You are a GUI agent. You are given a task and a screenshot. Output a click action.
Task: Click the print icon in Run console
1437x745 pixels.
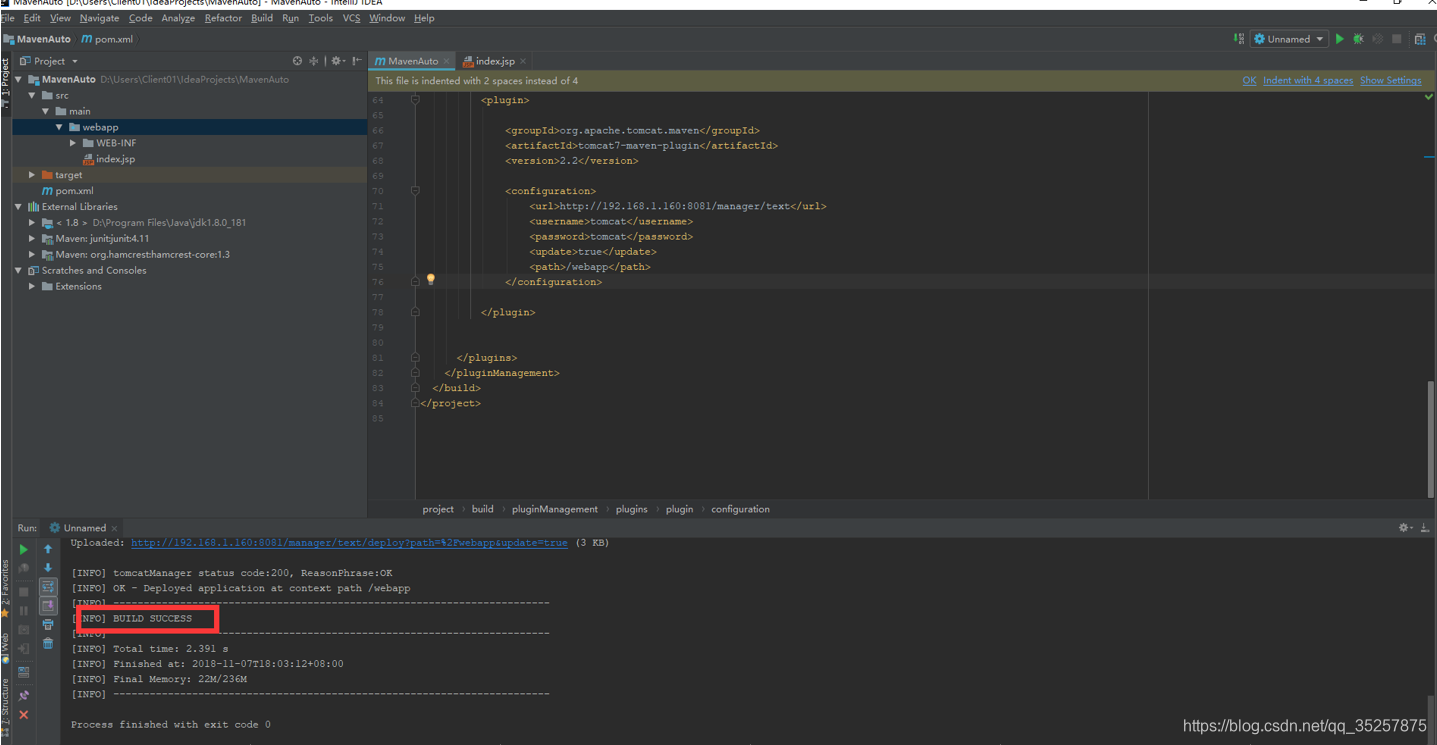tap(47, 624)
